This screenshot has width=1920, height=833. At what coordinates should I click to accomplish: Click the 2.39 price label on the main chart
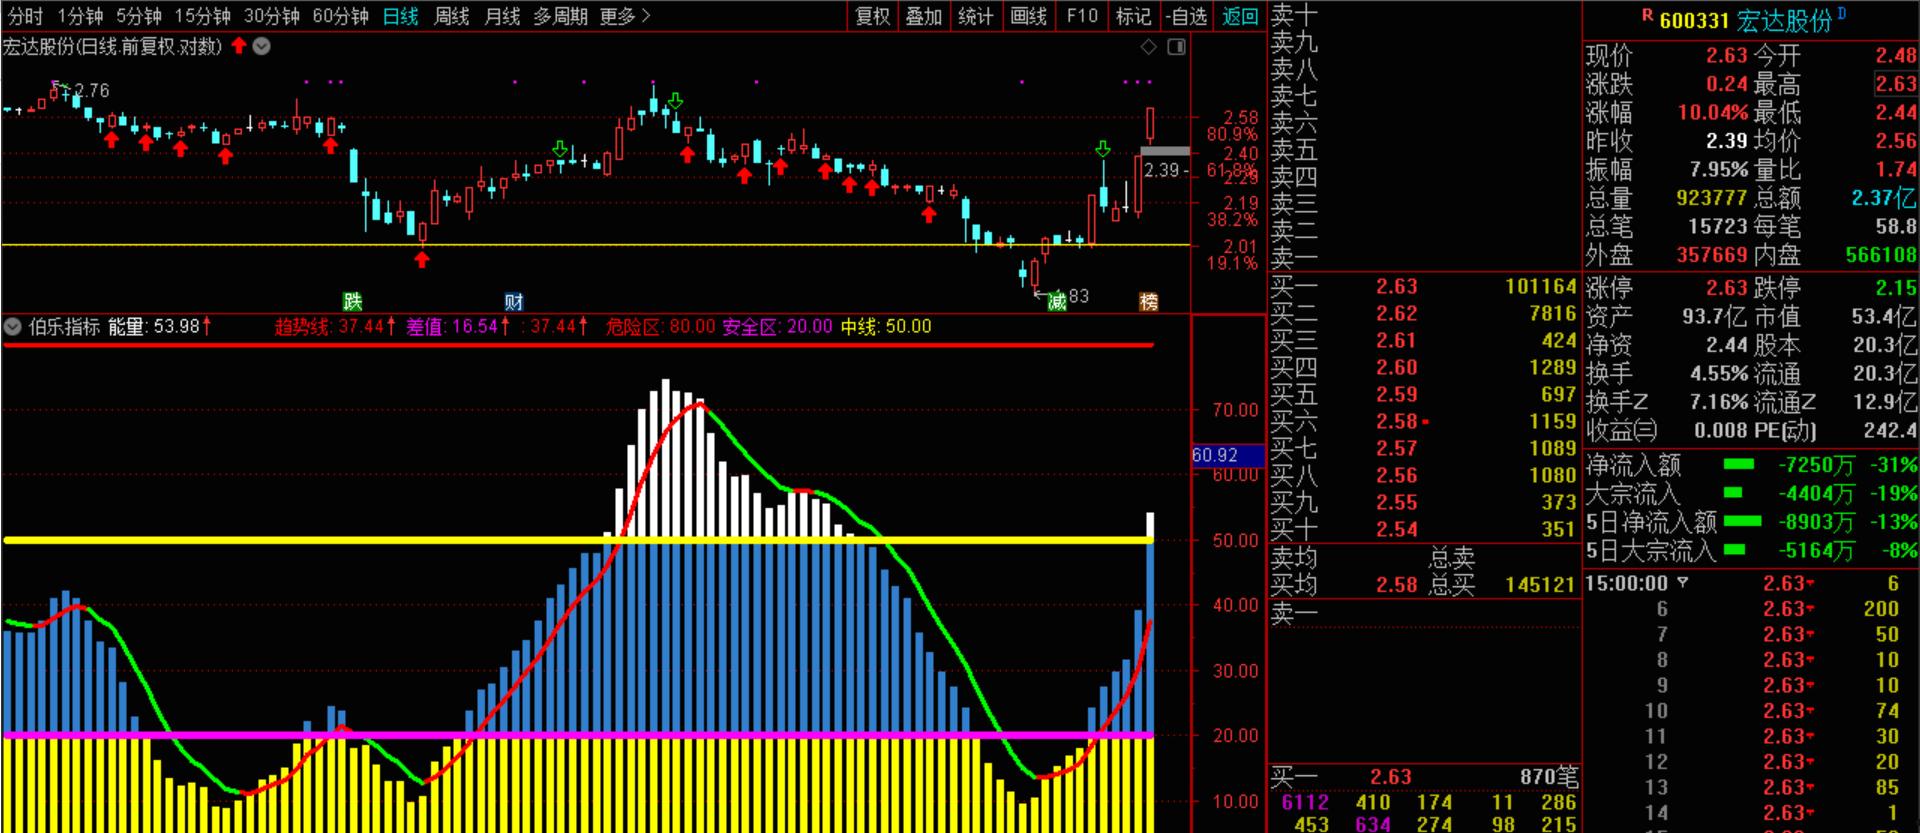(1162, 170)
